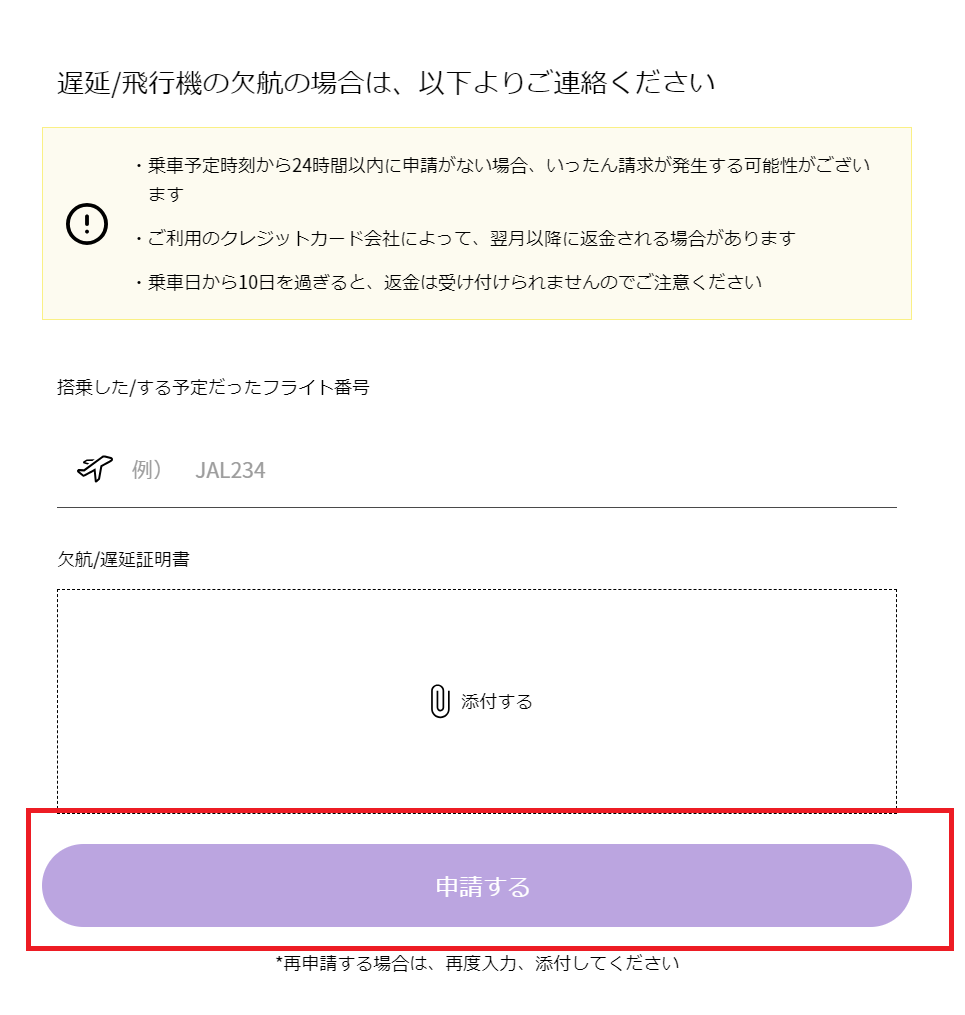Click the *再申請する場合は footnote text
Screen dimensions: 965x1015
coord(478,964)
